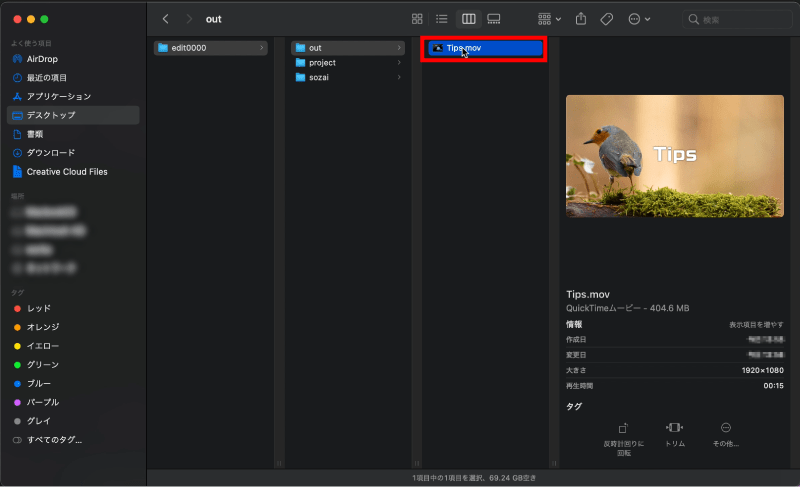Click the Share toolbar icon
The image size is (800, 487).
(581, 19)
